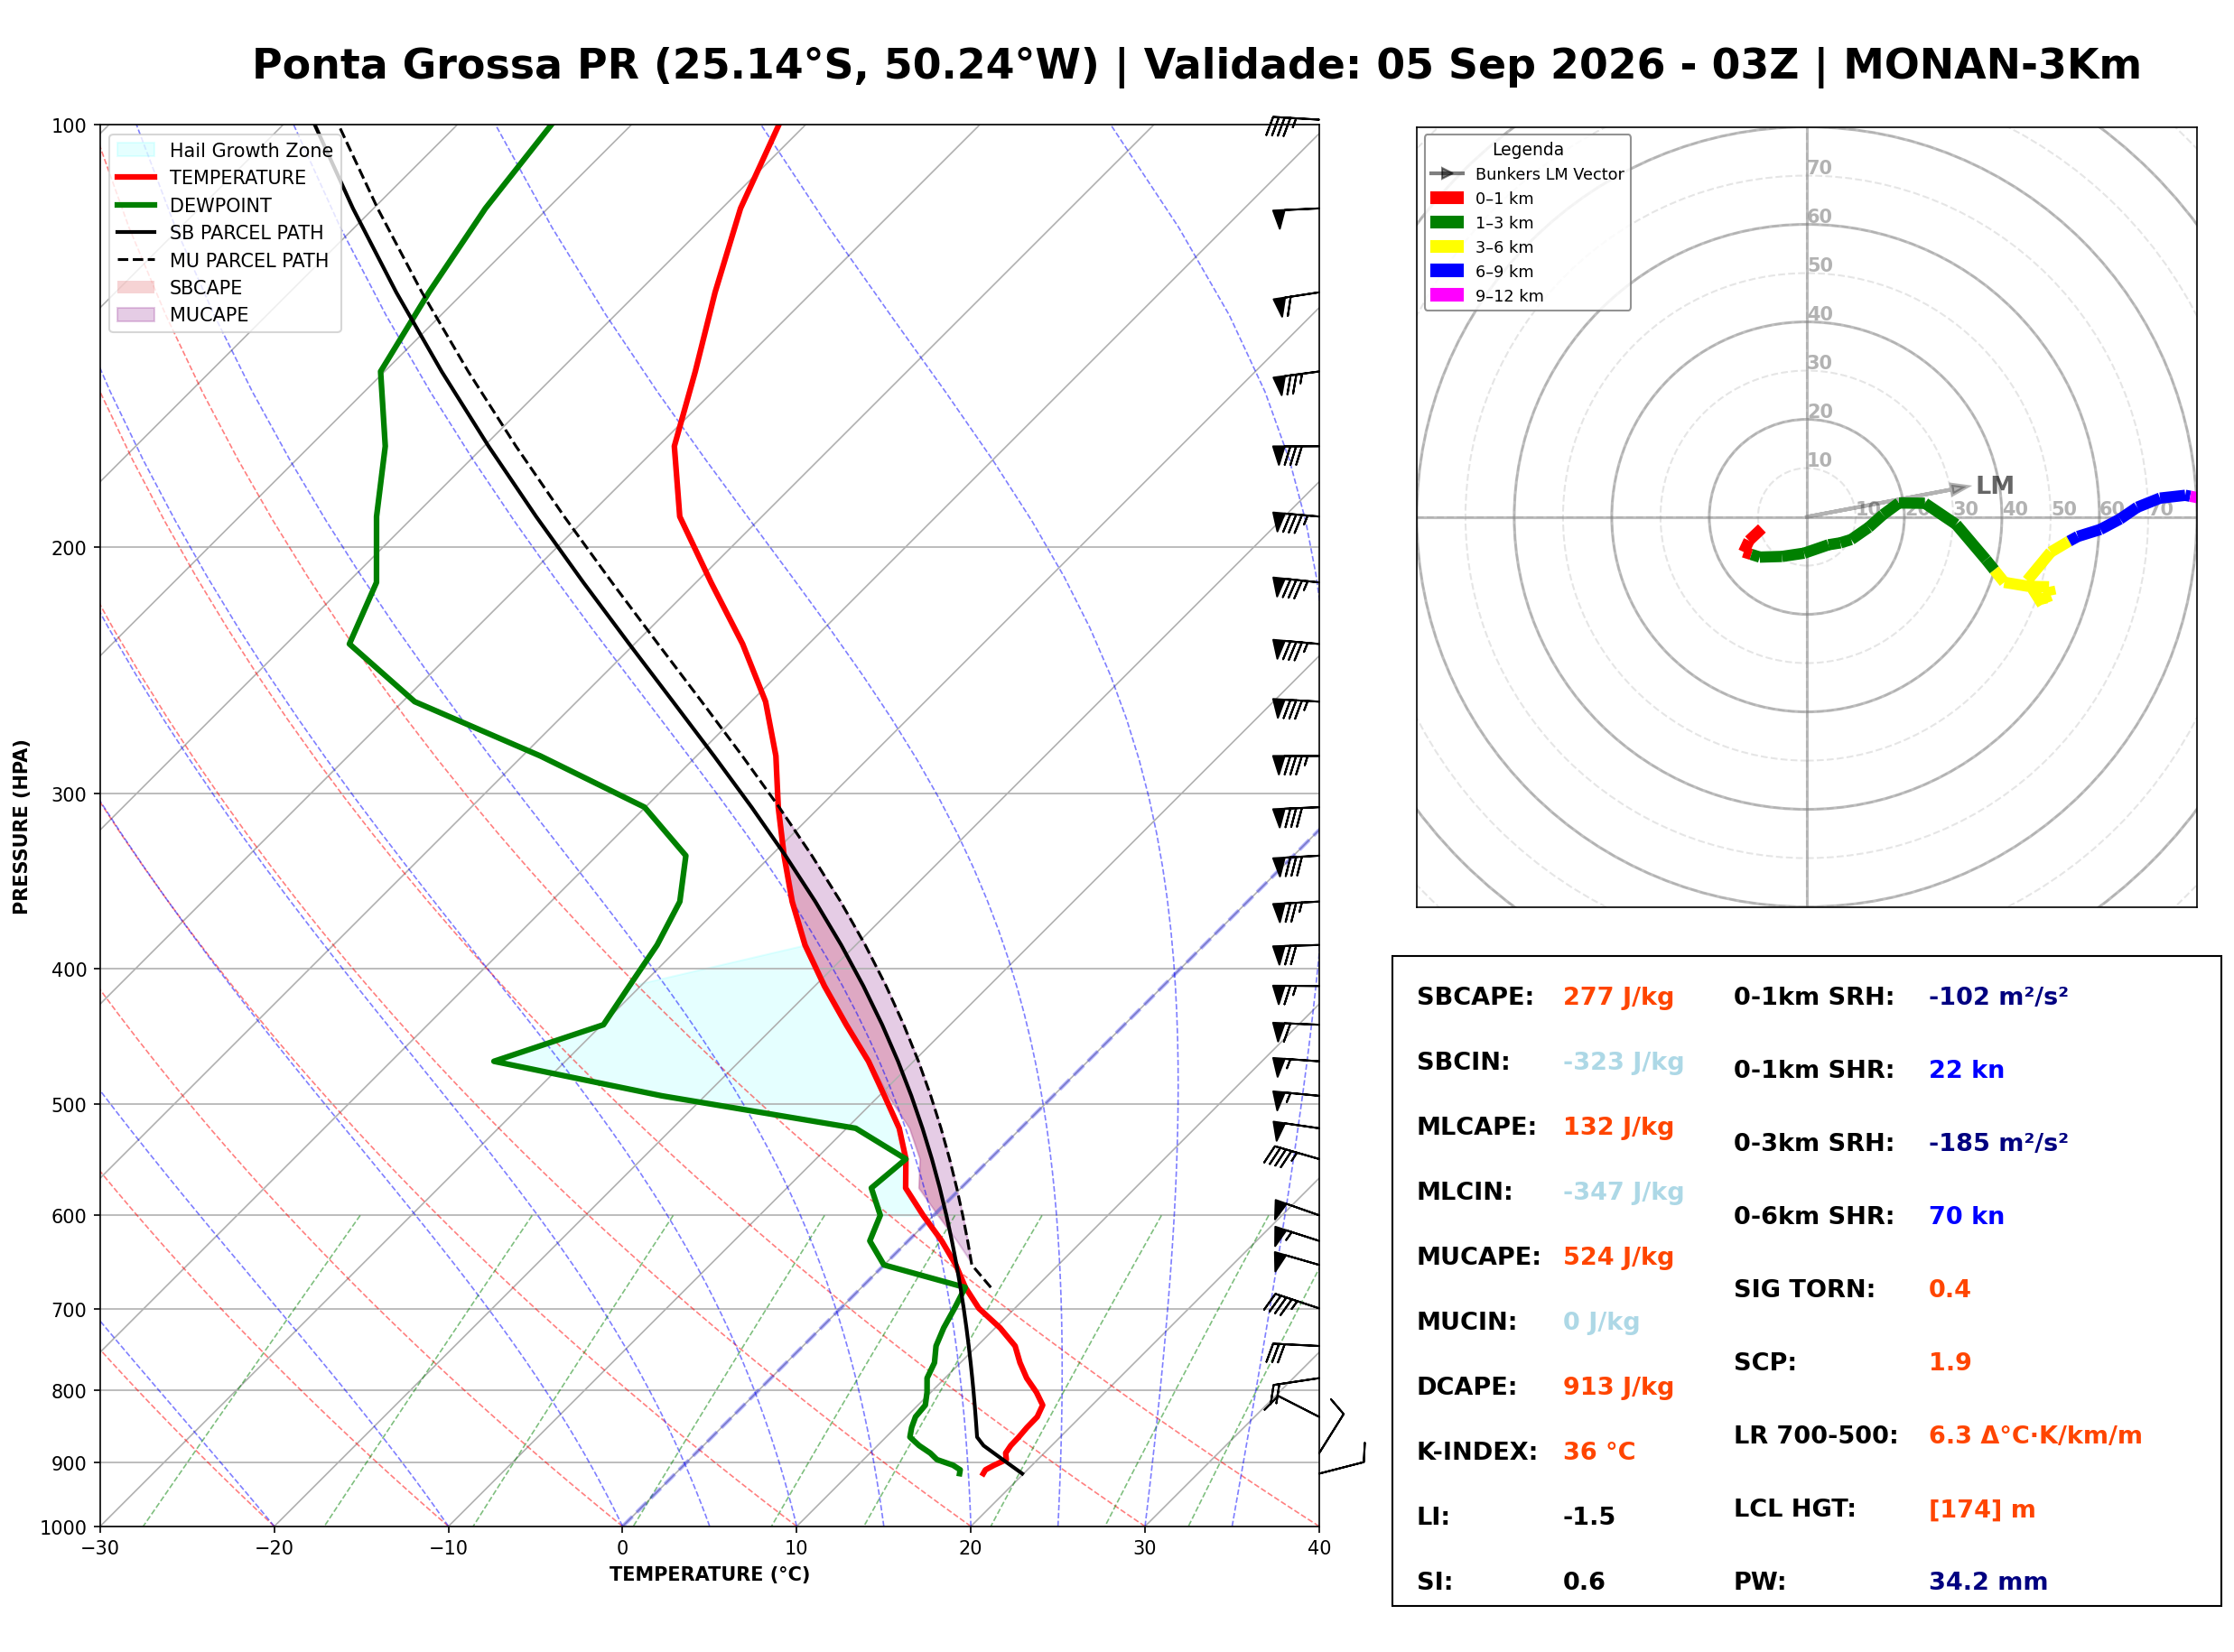Click the MUCAPE legend swatch

pyautogui.click(x=136, y=314)
